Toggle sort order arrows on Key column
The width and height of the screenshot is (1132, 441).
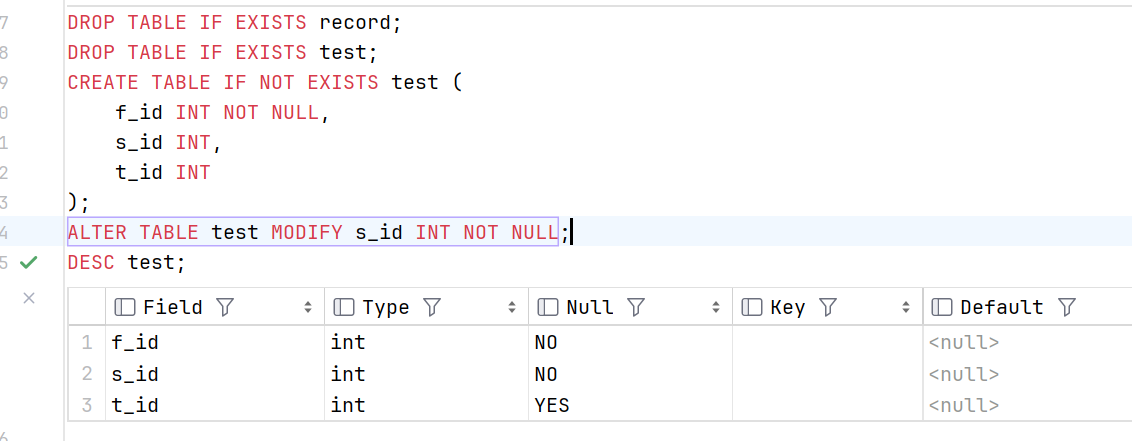tap(906, 307)
